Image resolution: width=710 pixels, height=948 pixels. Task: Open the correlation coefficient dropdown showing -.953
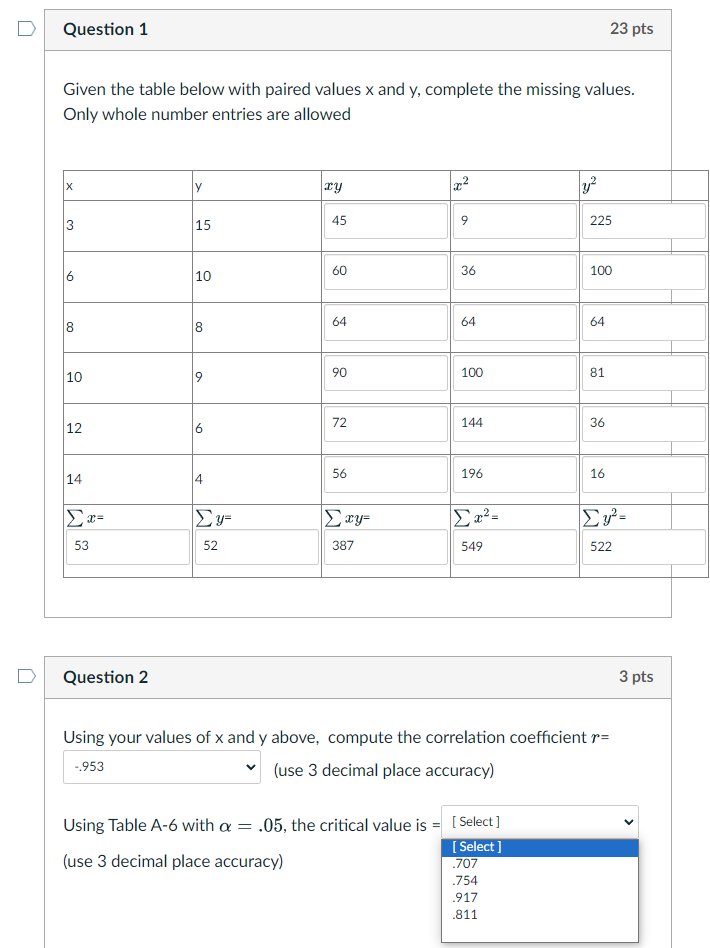tap(161, 769)
